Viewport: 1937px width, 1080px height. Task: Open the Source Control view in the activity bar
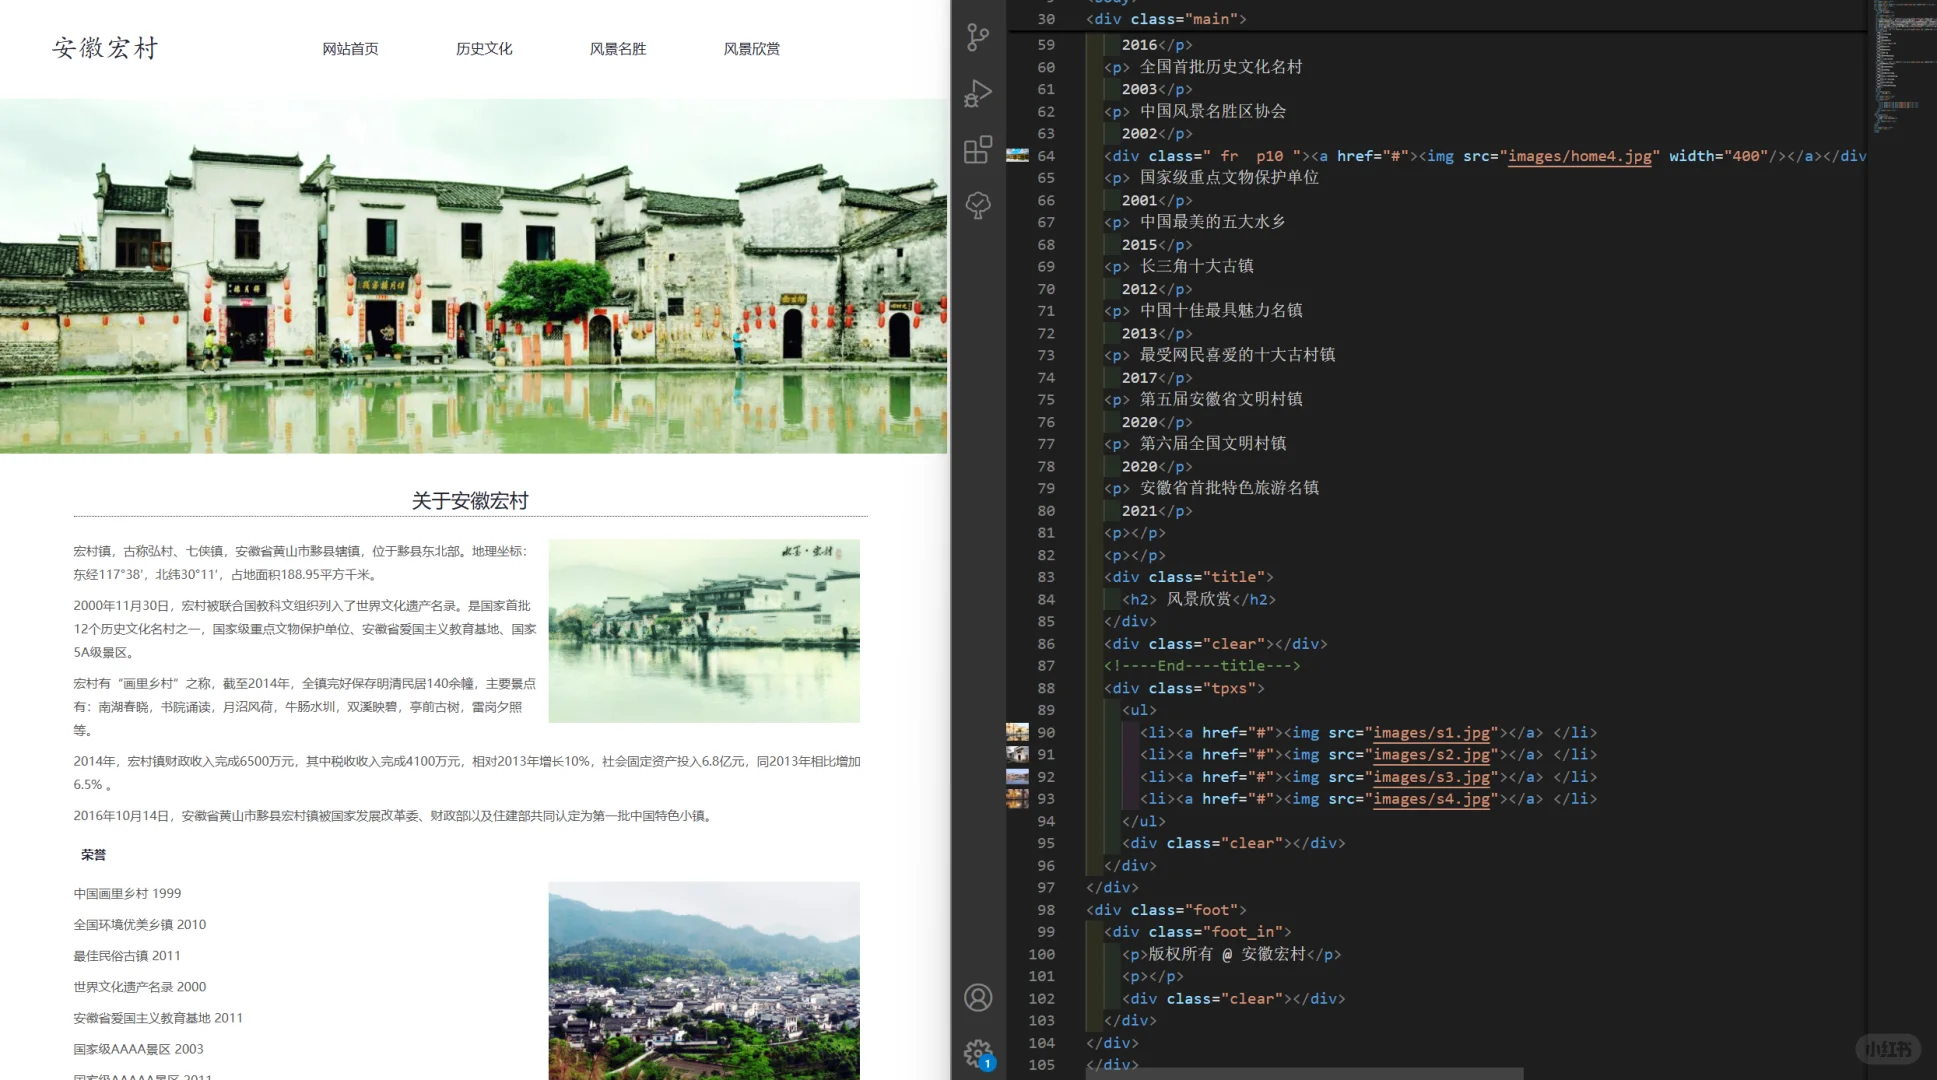[977, 37]
